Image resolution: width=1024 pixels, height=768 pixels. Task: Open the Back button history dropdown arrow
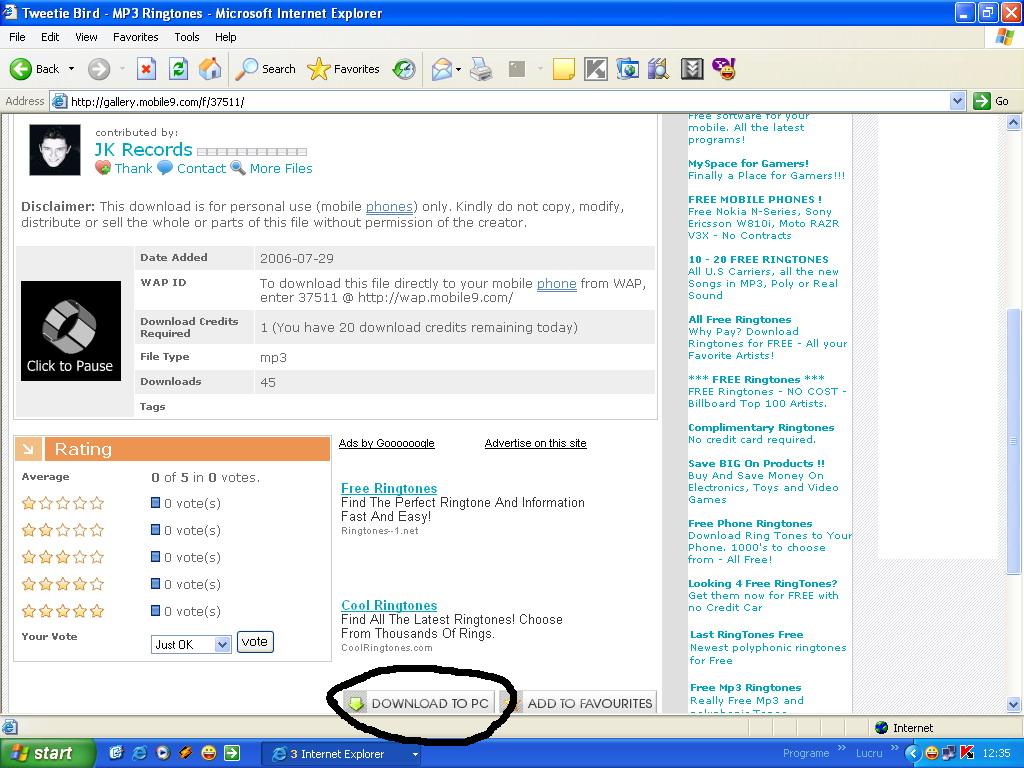tap(71, 69)
